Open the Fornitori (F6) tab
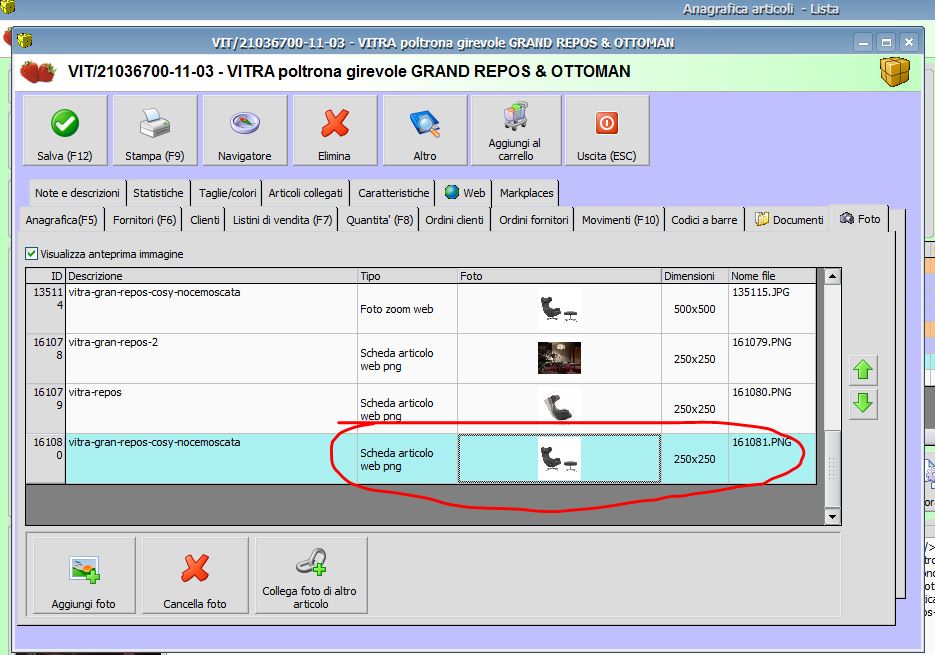 144,220
